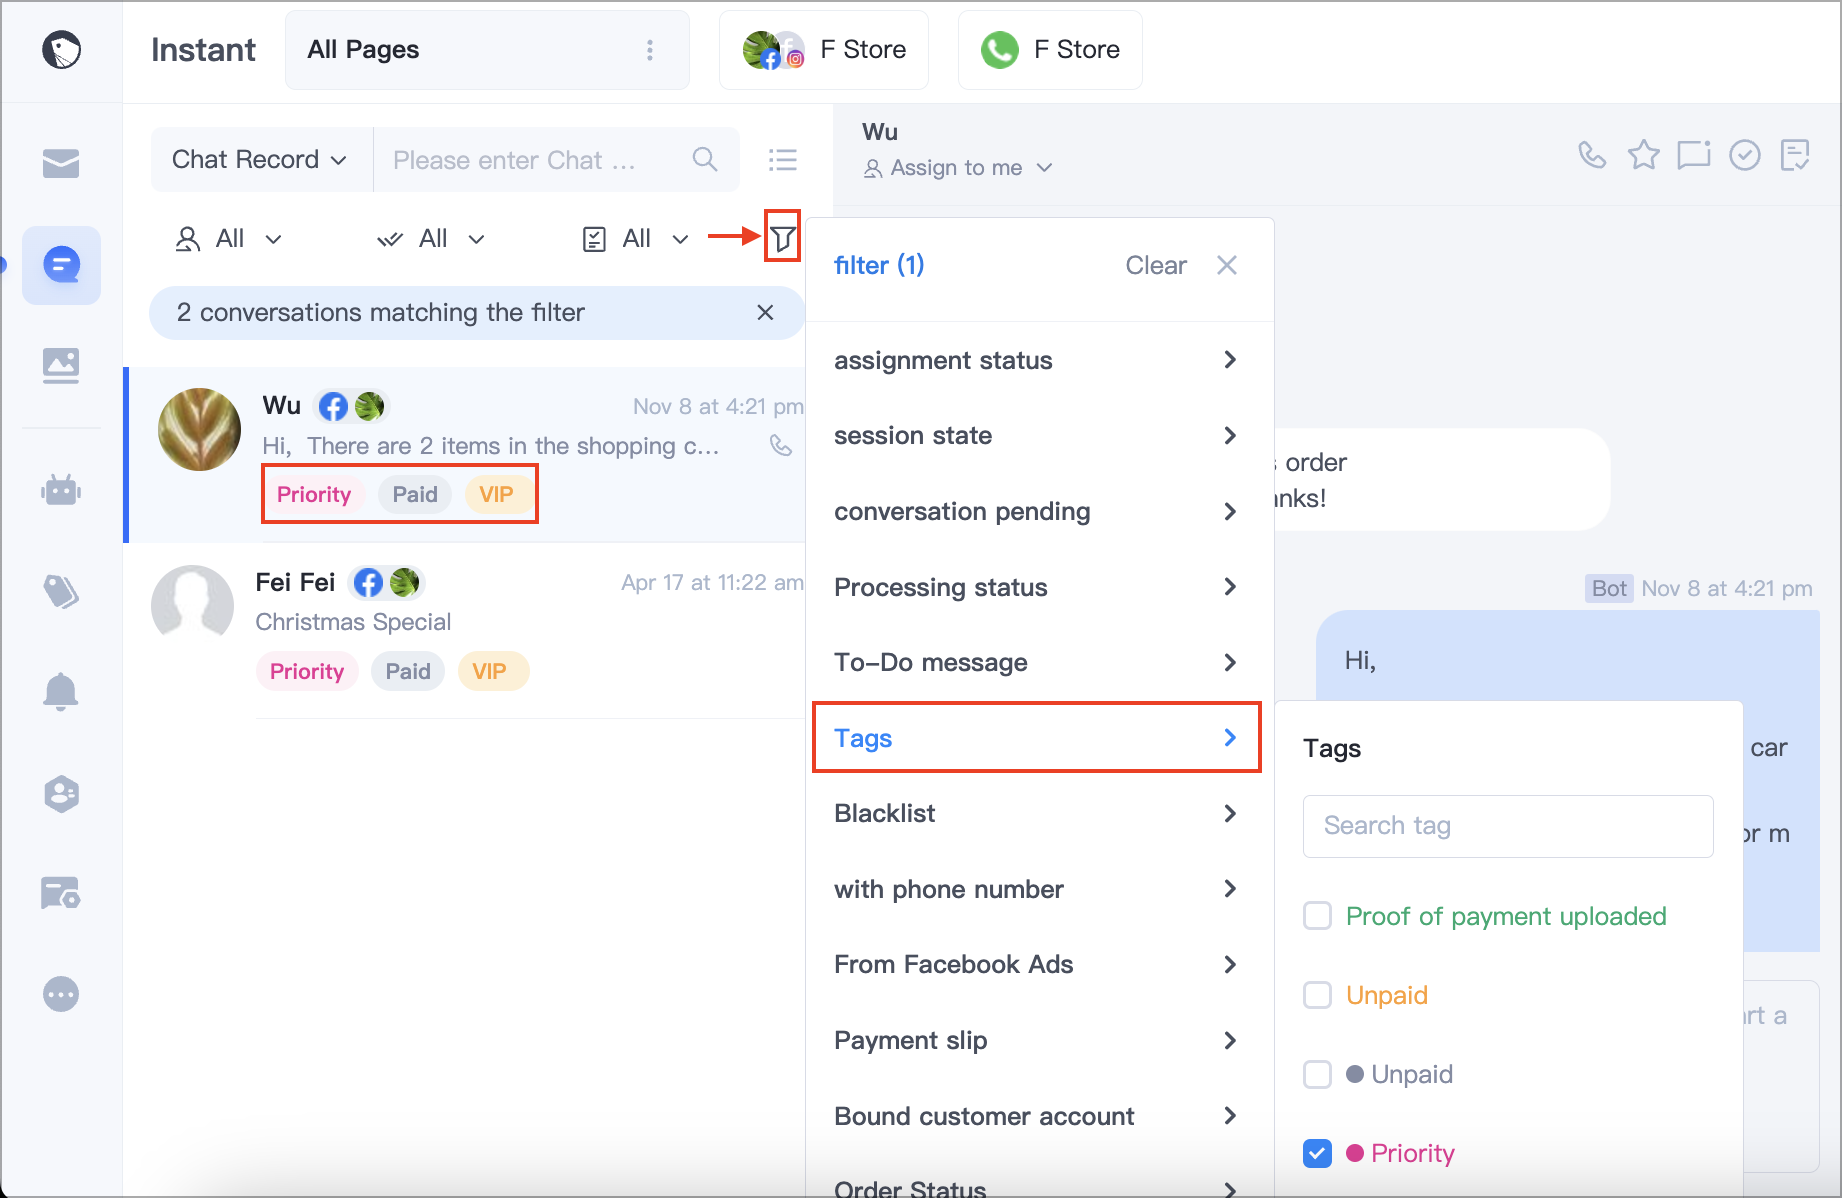Image resolution: width=1842 pixels, height=1198 pixels.
Task: Open the customer contacts sidebar icon
Action: tap(61, 794)
